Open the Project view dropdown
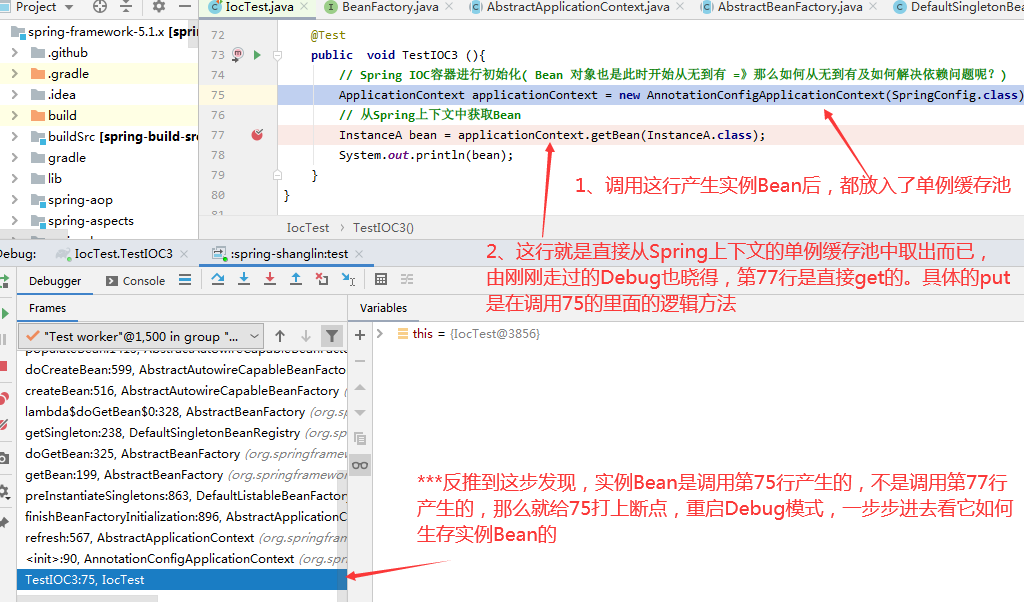Viewport: 1024px width, 602px height. 44,7
